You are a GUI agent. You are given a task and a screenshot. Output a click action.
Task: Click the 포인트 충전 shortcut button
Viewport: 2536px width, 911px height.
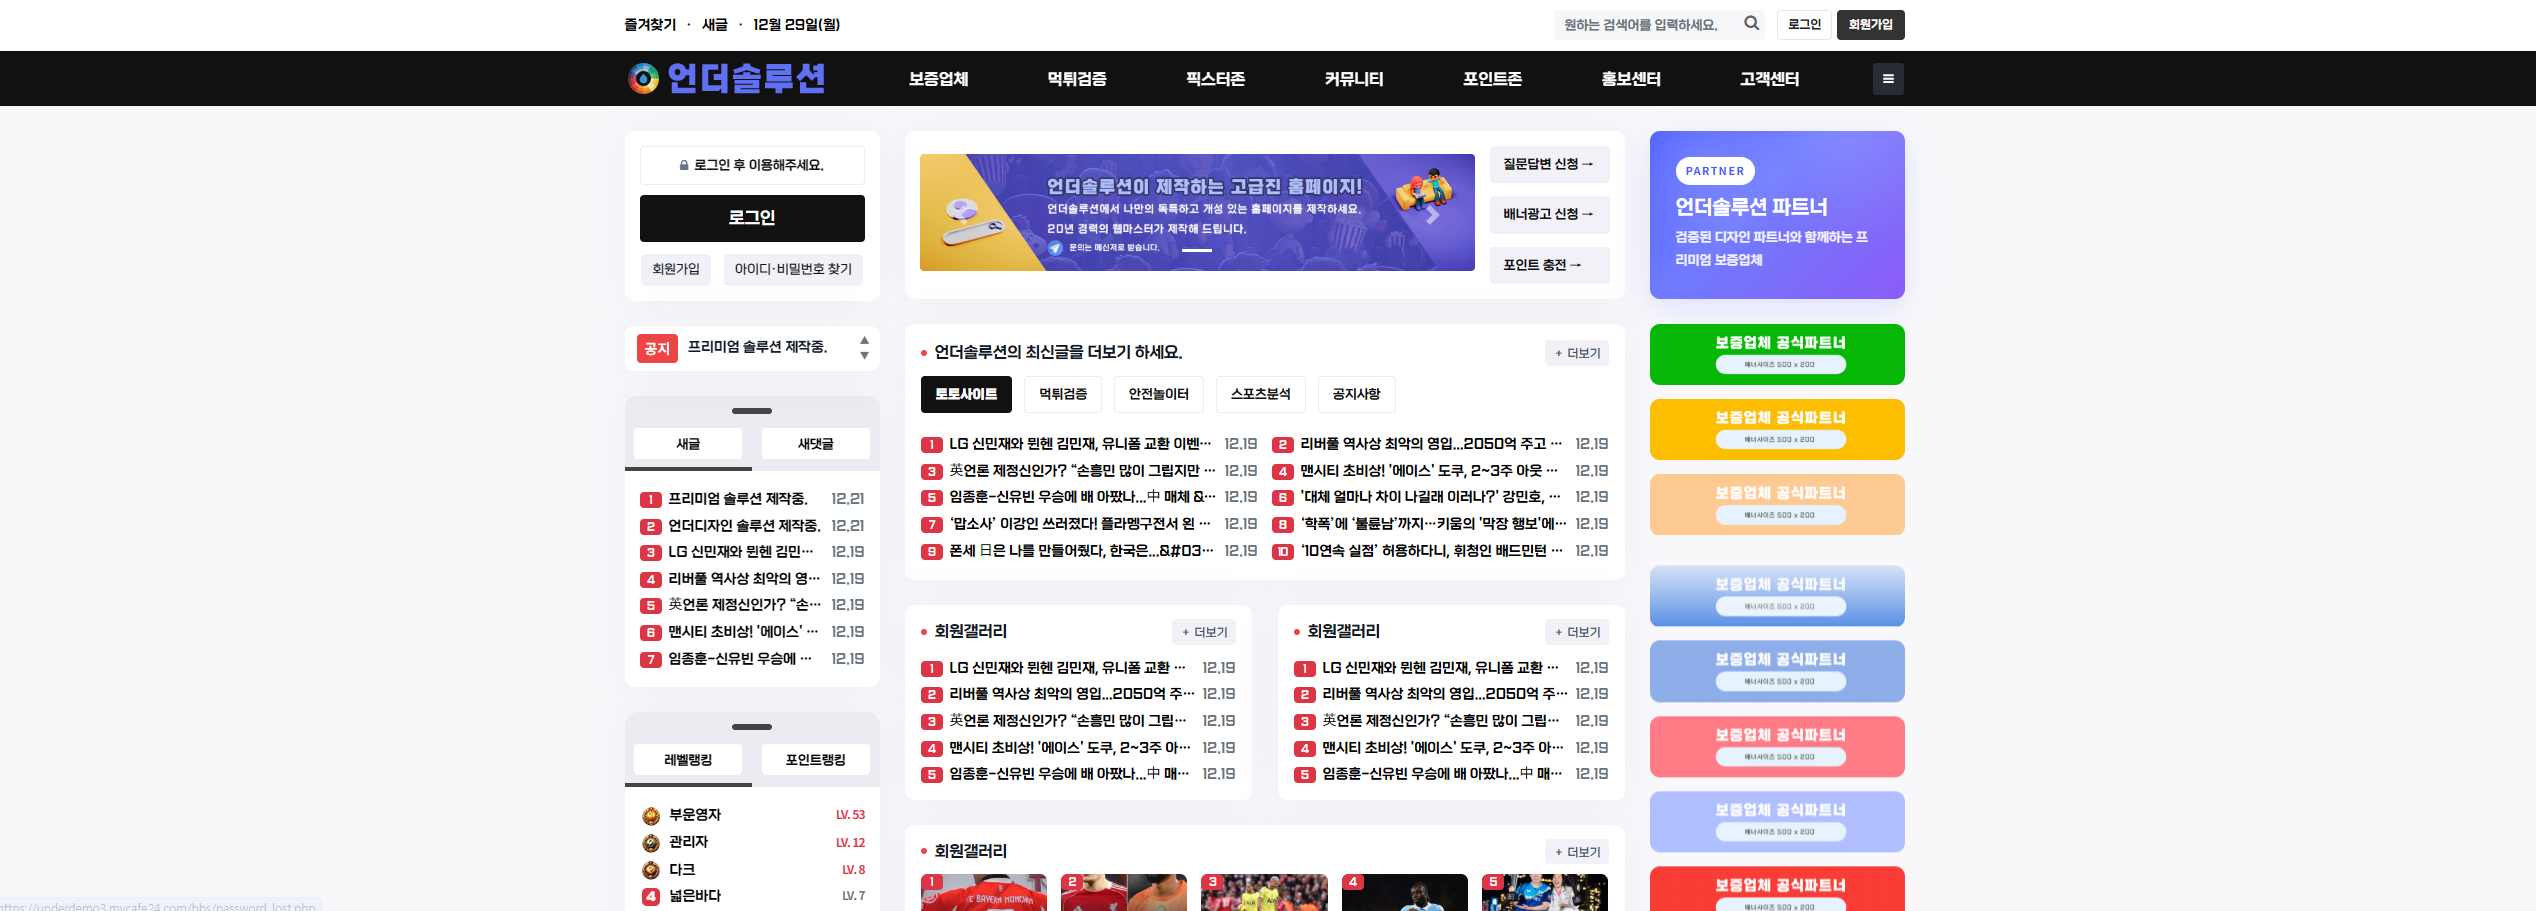(x=1549, y=265)
